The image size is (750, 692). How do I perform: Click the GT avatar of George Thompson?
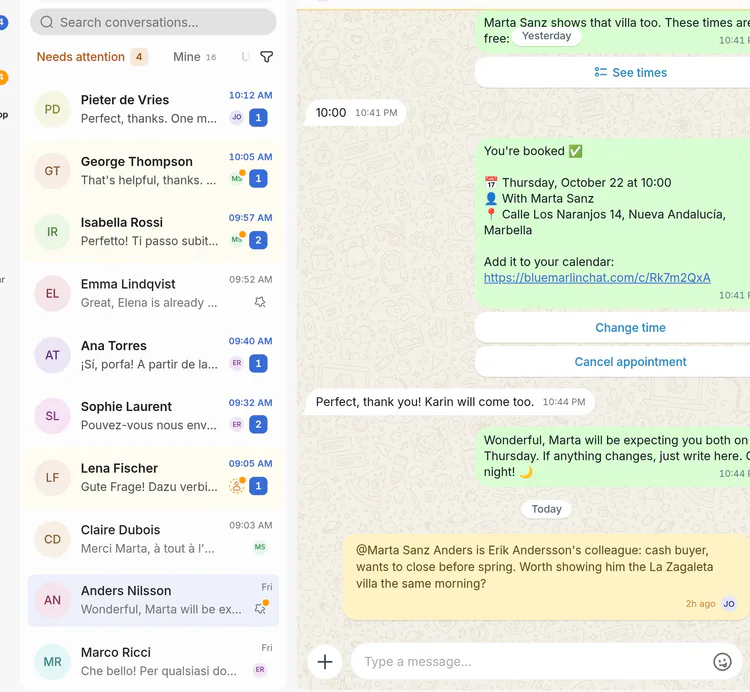point(52,171)
